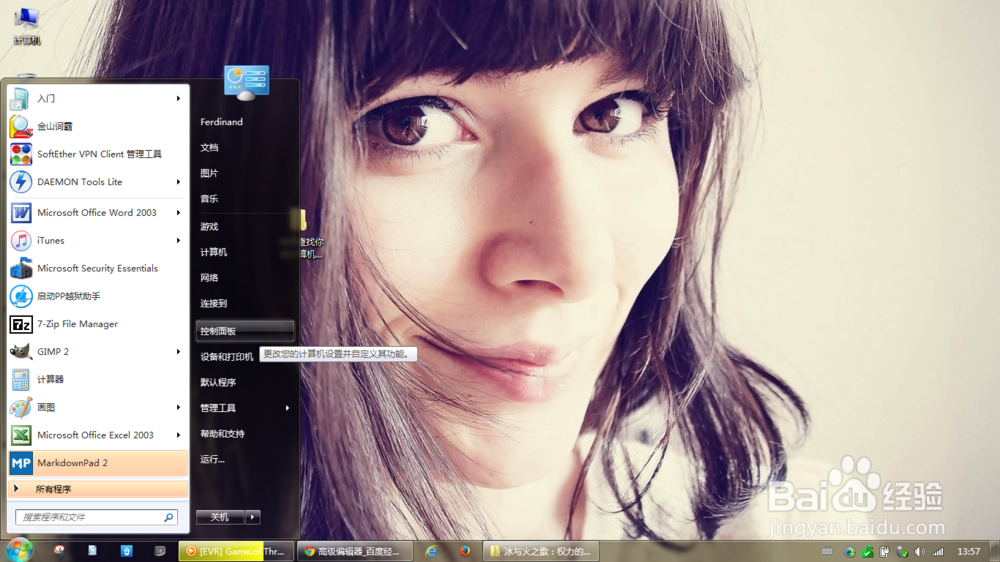Click the 13:57 taskbar clock
Viewport: 1000px width, 562px height.
tap(968, 551)
